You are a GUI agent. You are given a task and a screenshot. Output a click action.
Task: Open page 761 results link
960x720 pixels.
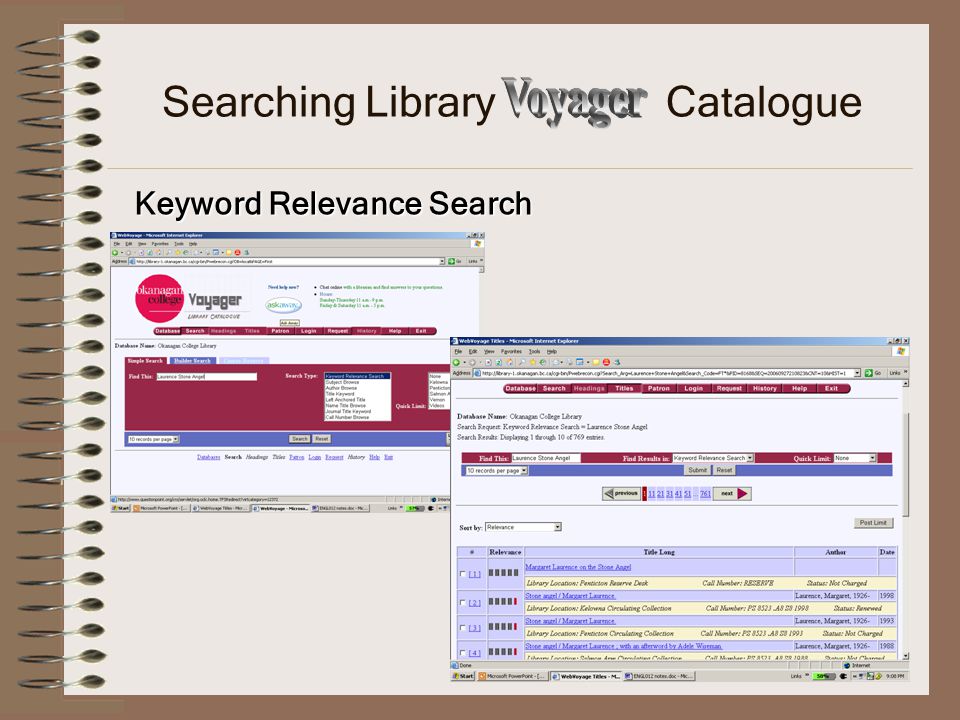pos(705,493)
